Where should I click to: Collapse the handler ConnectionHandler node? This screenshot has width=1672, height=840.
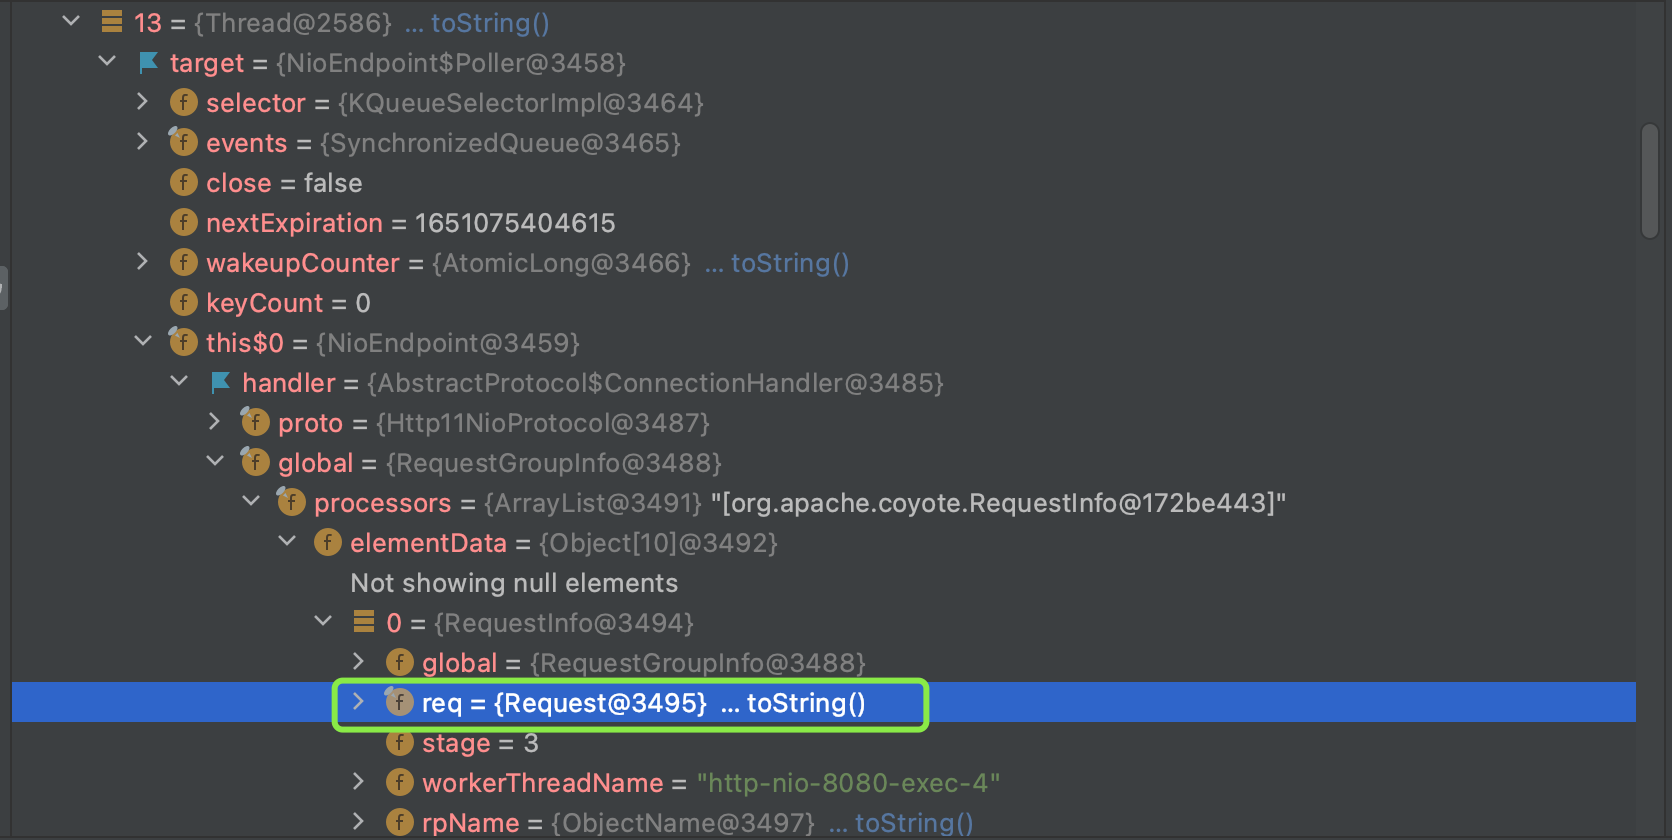pos(179,381)
